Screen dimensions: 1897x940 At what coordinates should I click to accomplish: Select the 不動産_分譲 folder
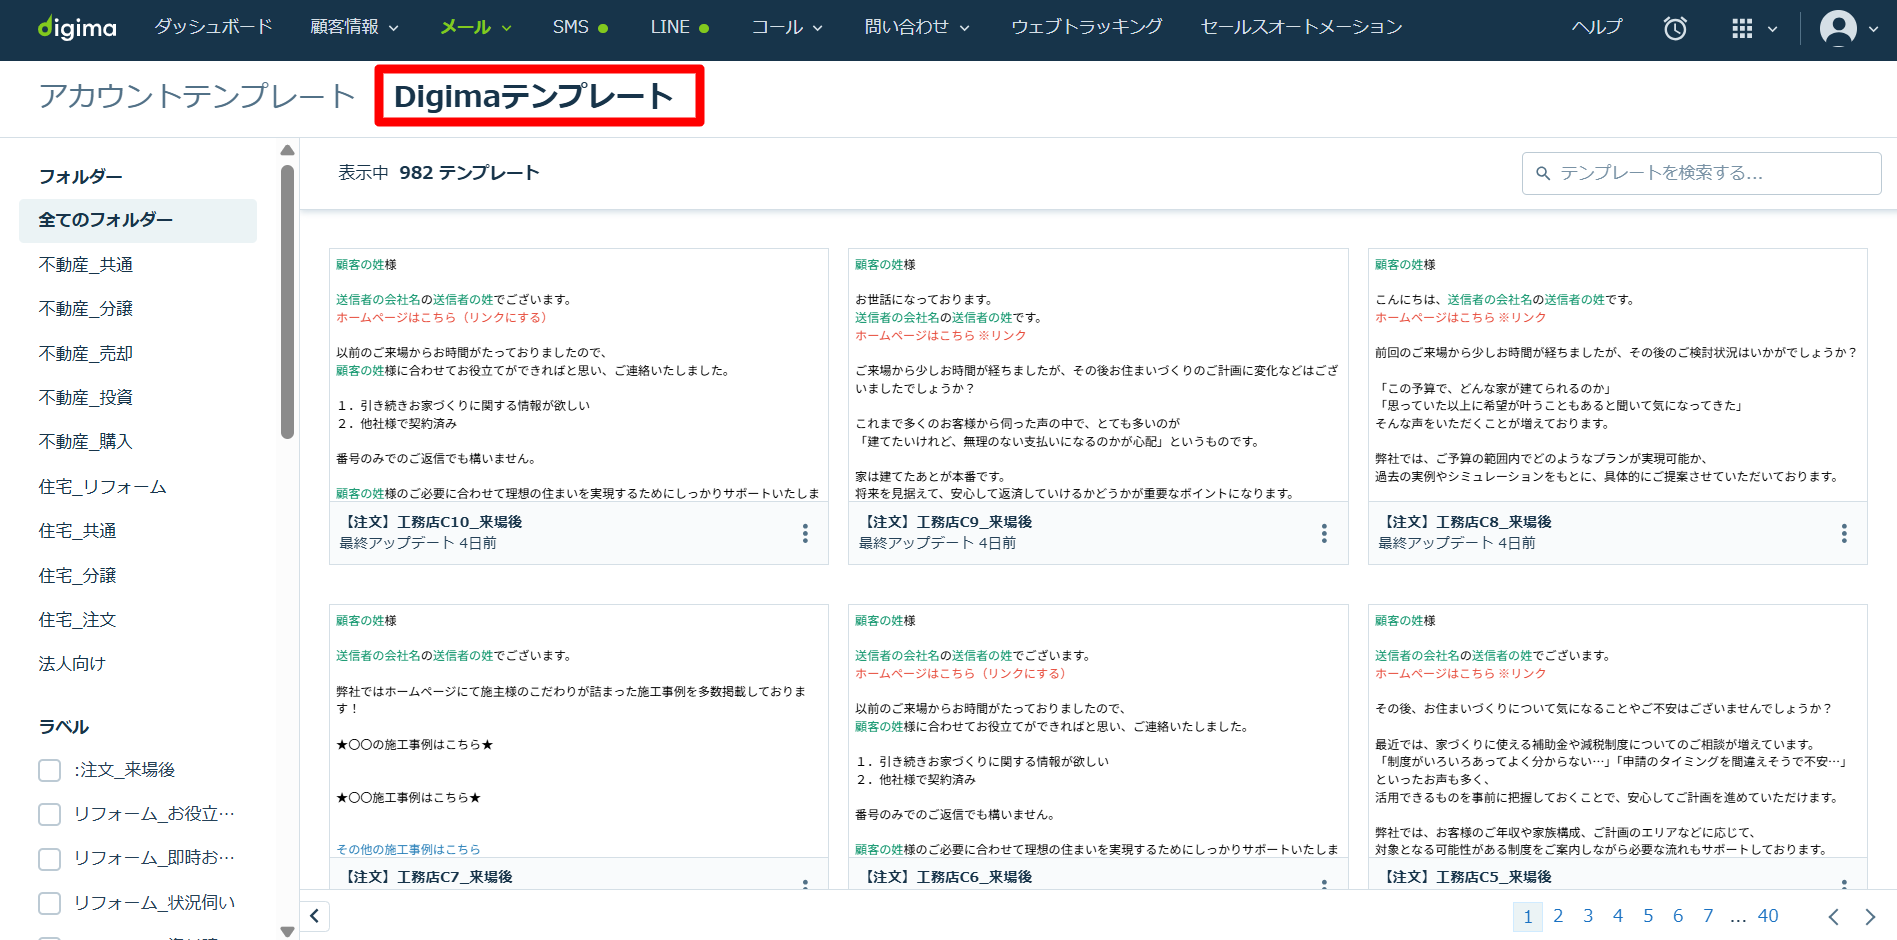click(86, 309)
